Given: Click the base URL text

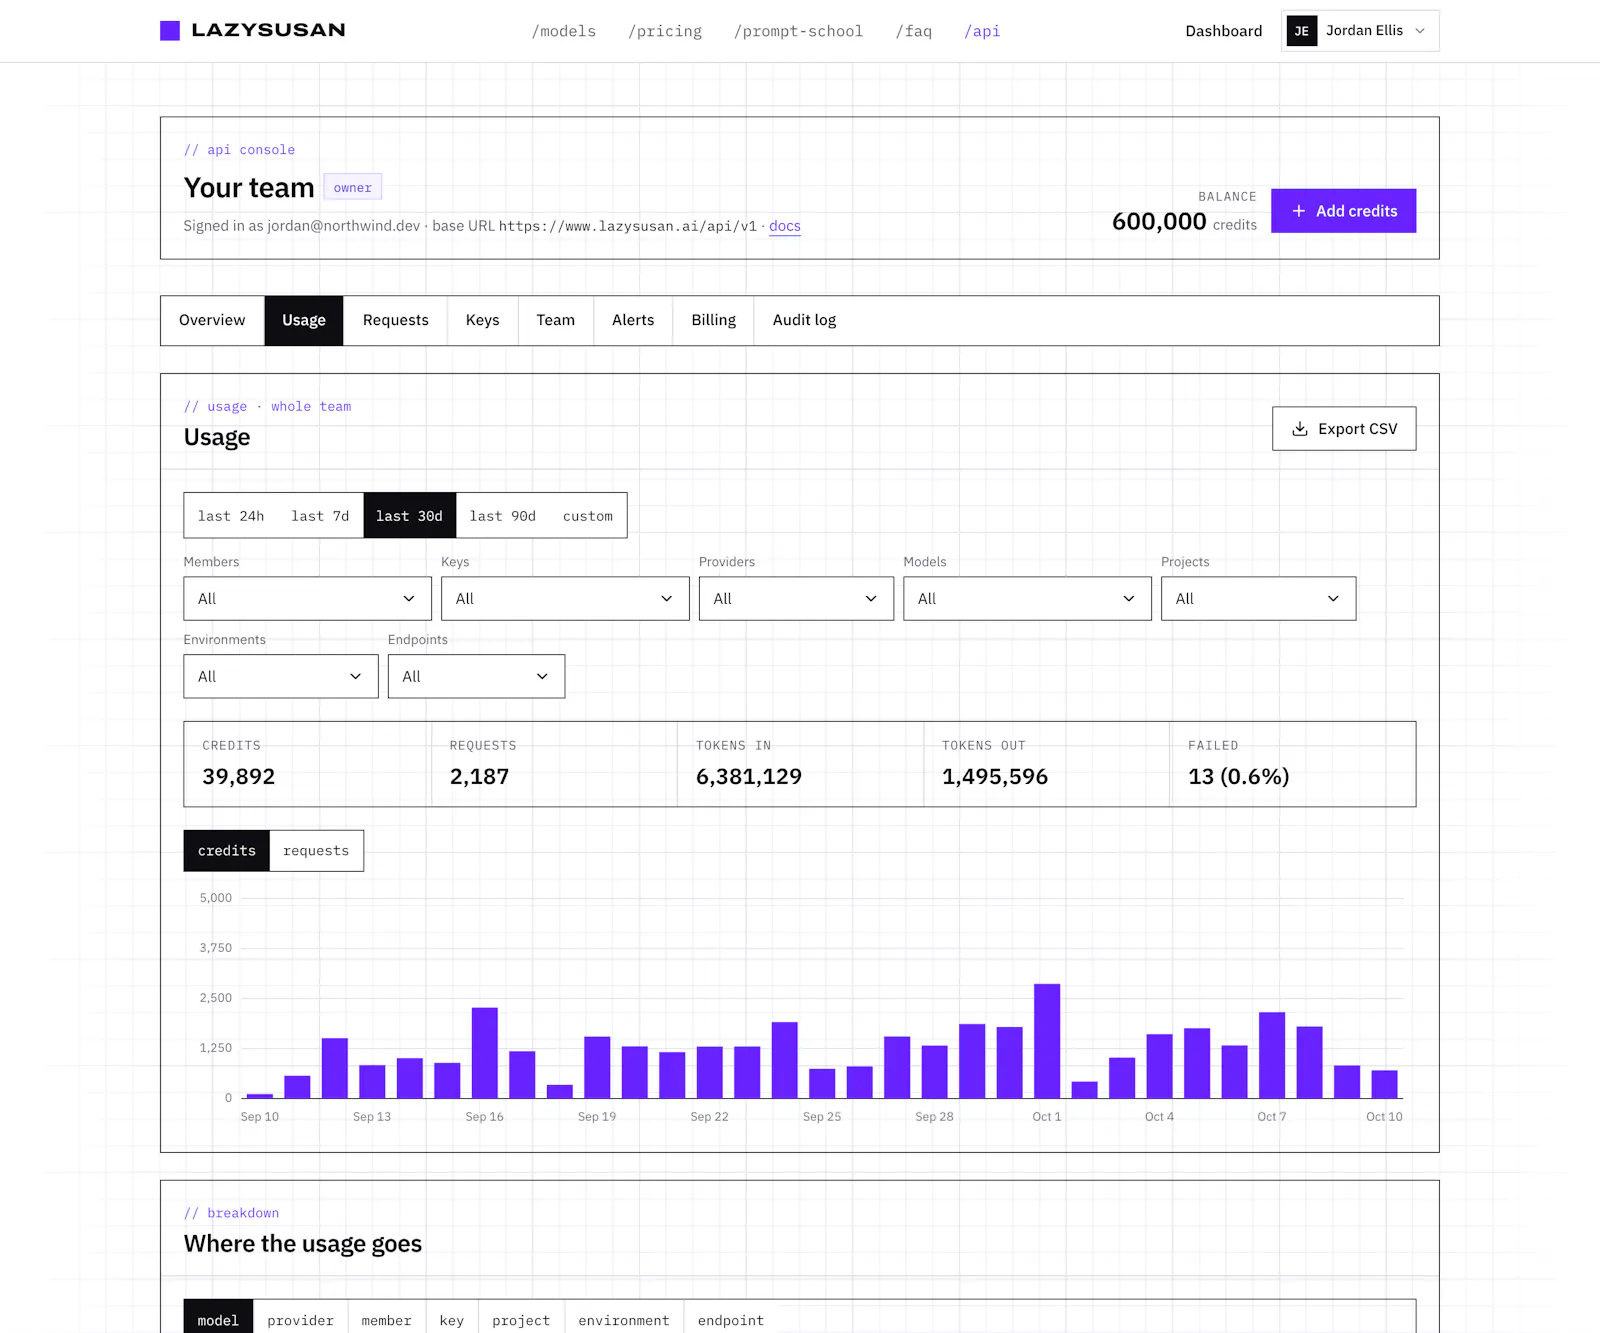Looking at the screenshot, I should pyautogui.click(x=628, y=226).
